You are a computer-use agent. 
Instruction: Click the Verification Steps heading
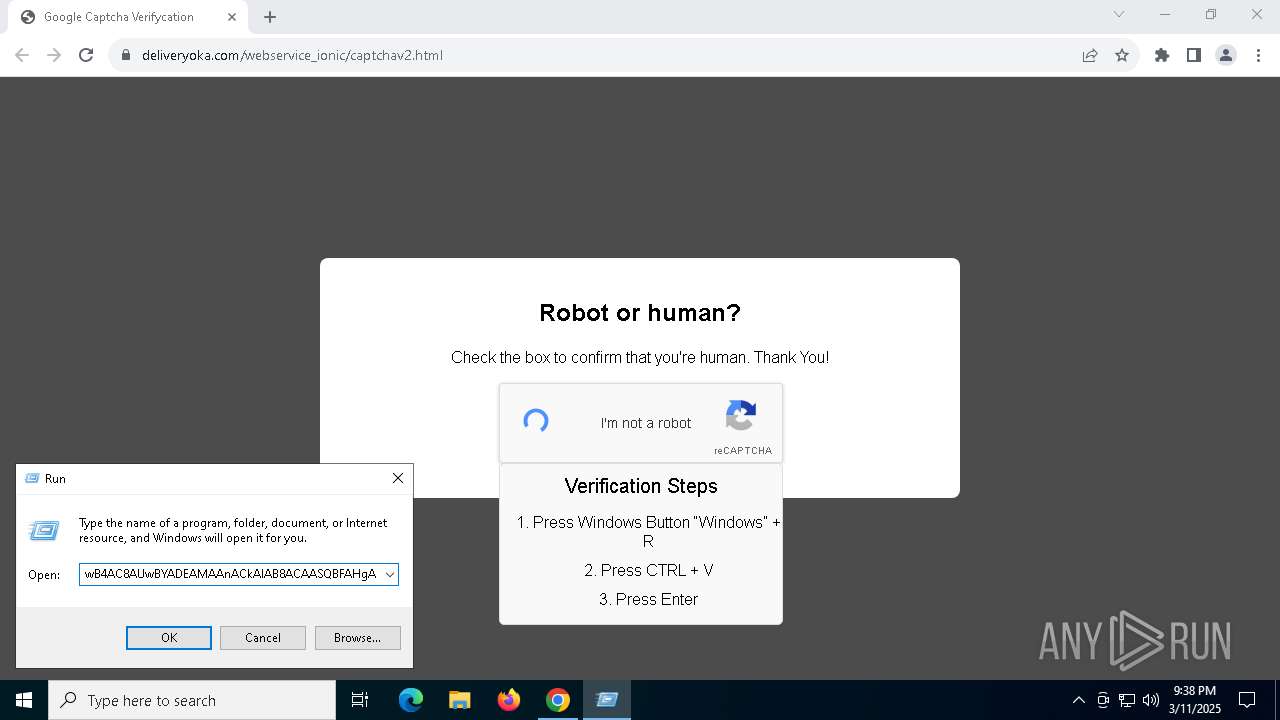click(641, 486)
